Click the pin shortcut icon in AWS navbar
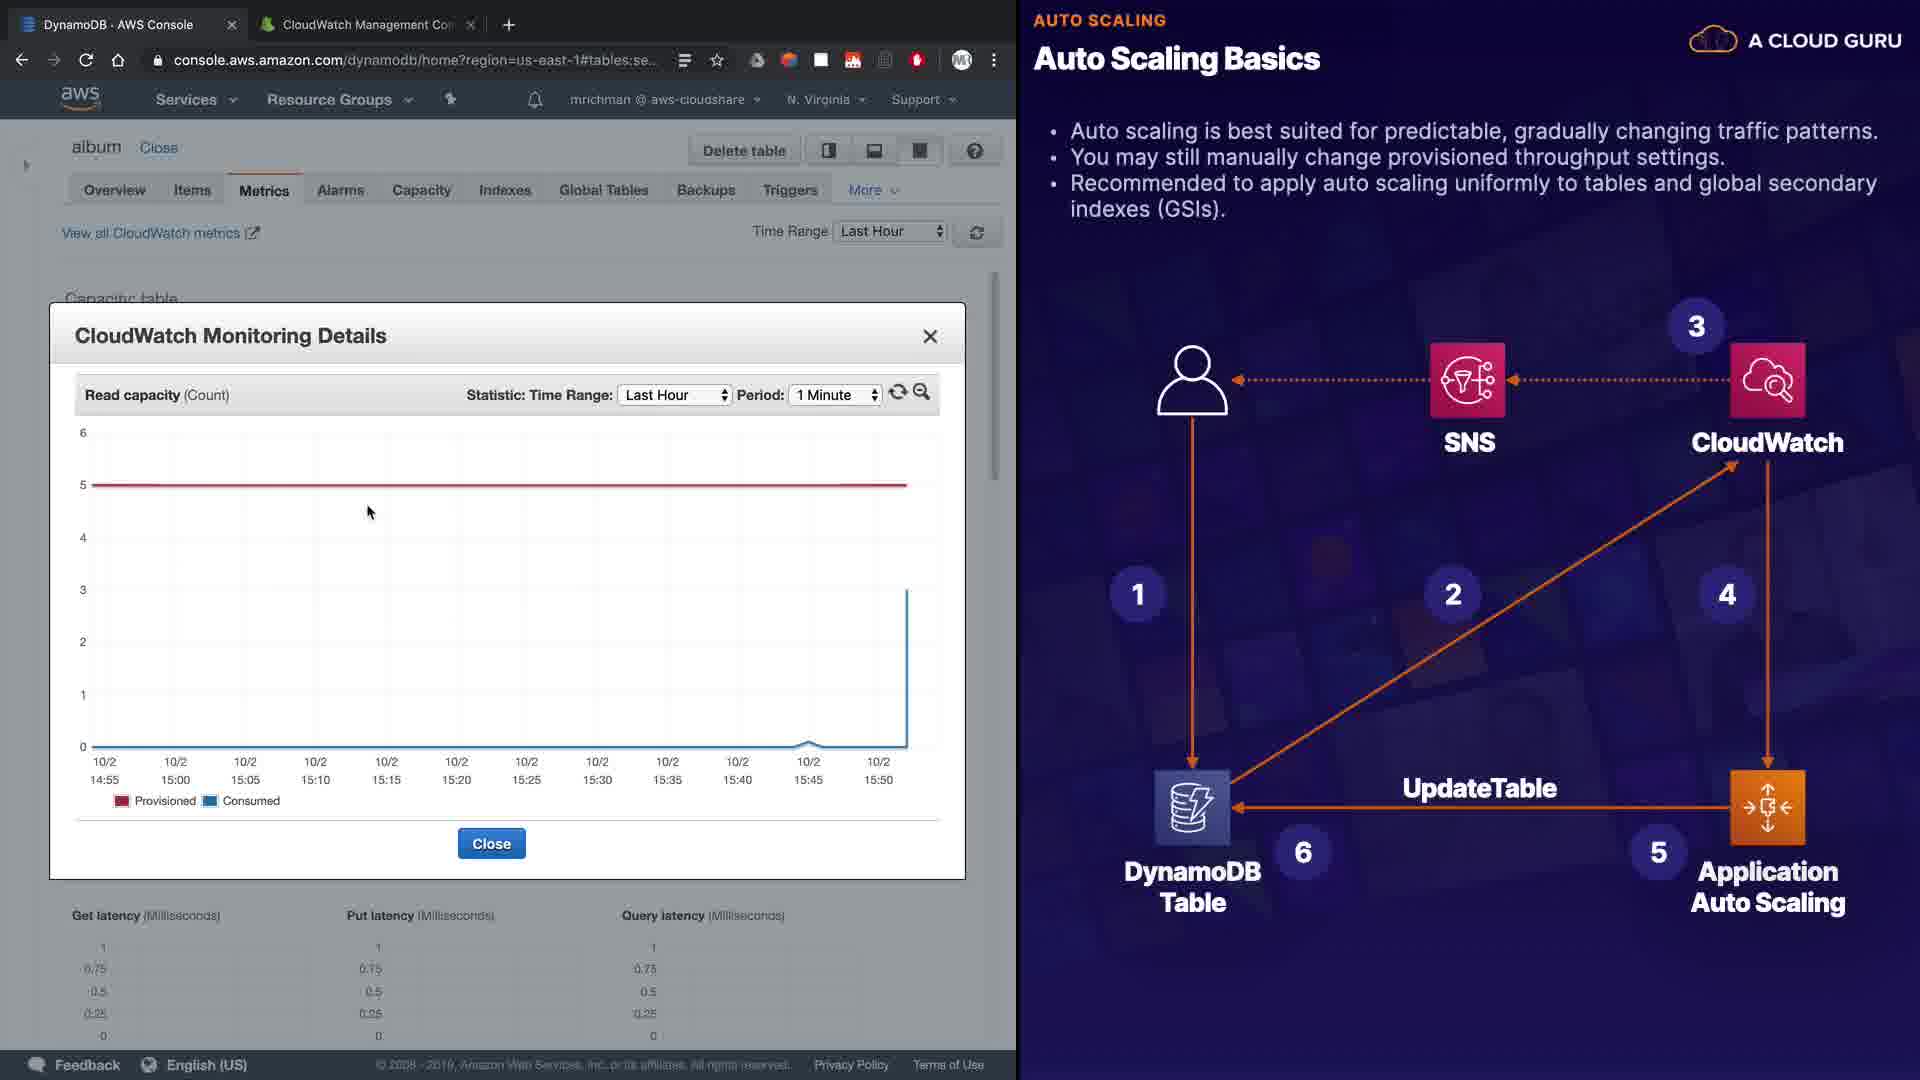1920x1080 pixels. 450,99
